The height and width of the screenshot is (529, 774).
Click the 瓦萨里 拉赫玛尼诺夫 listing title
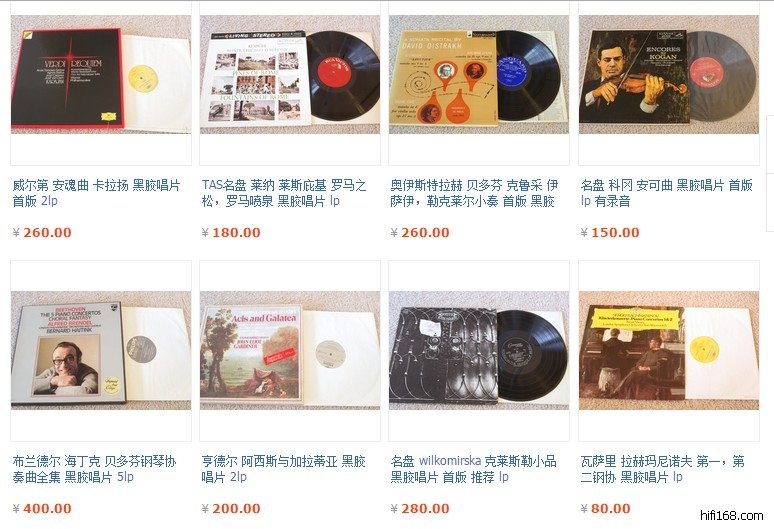662,469
